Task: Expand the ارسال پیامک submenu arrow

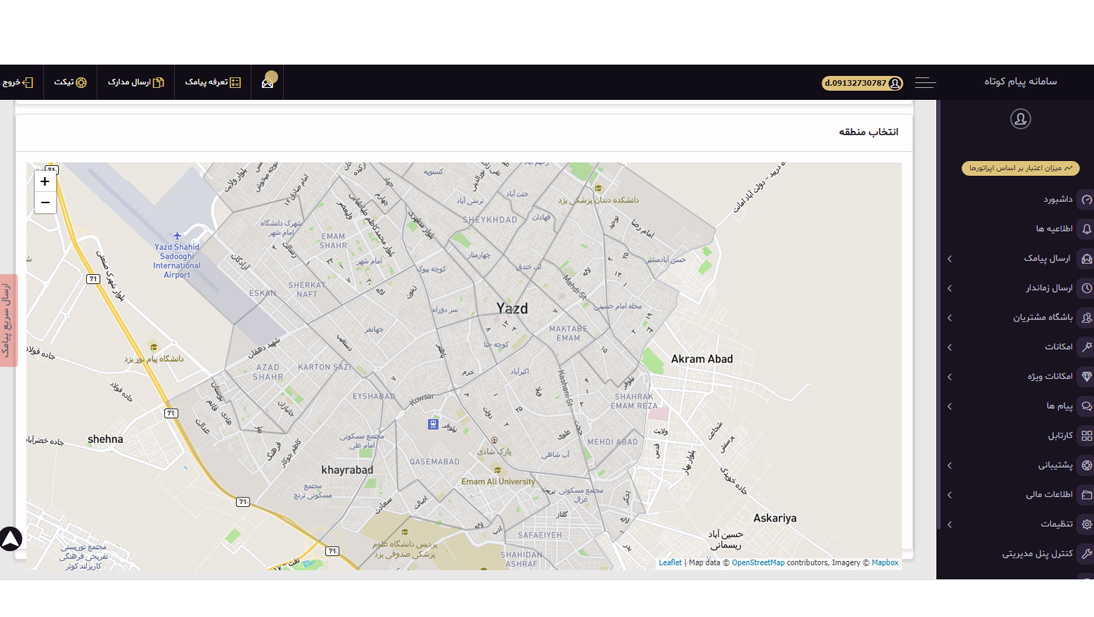Action: click(949, 259)
